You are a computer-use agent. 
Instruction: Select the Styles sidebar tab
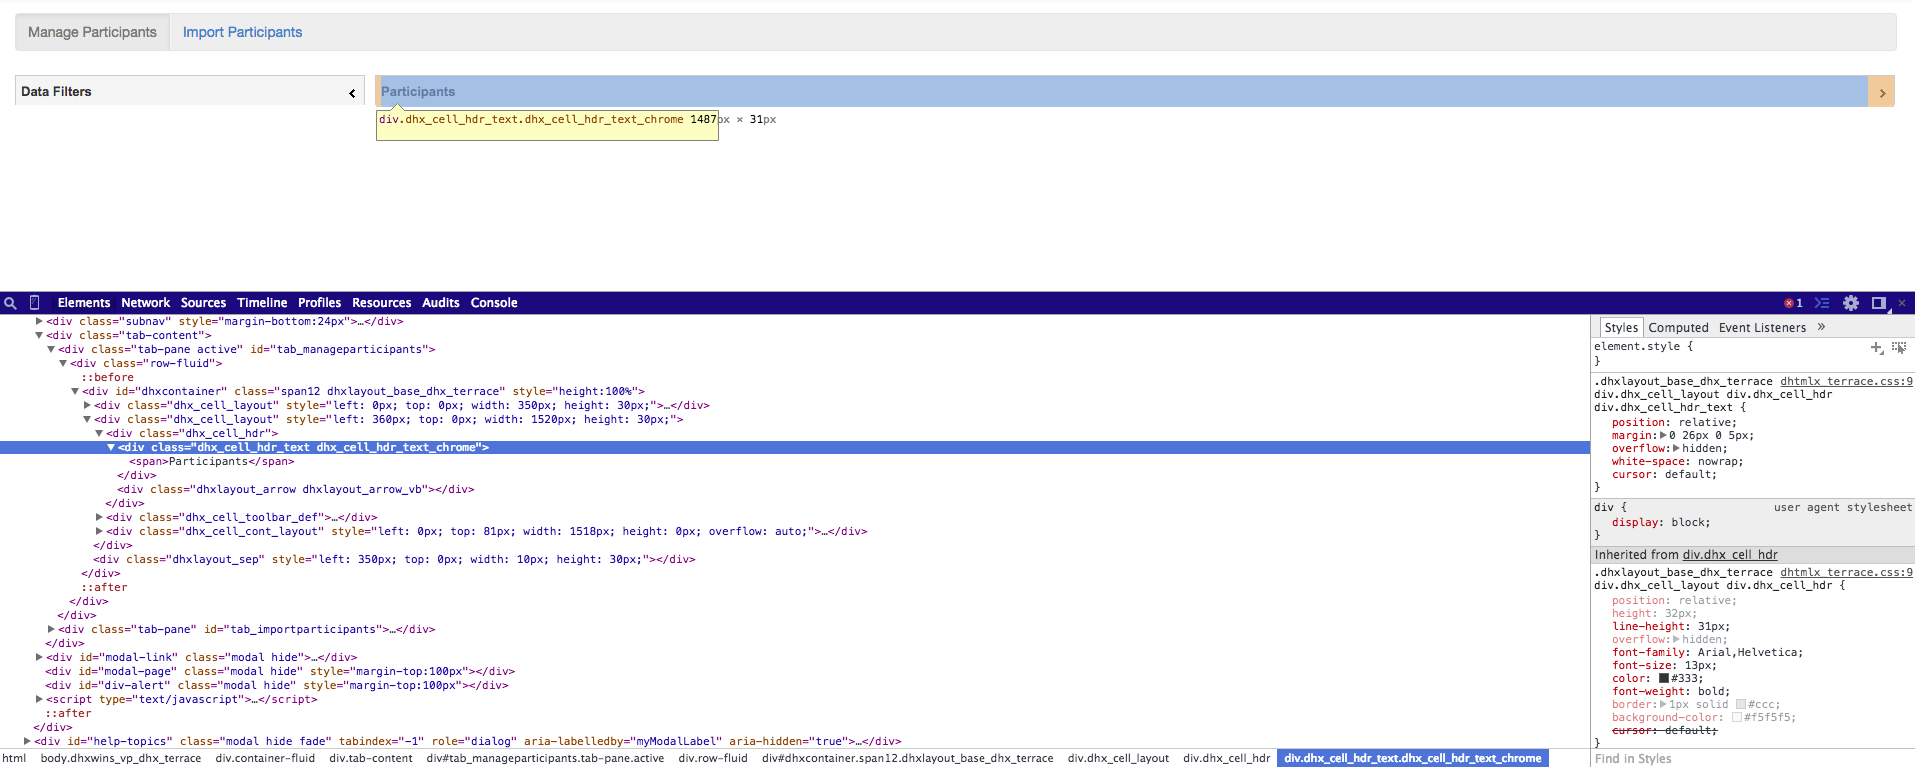(1621, 328)
